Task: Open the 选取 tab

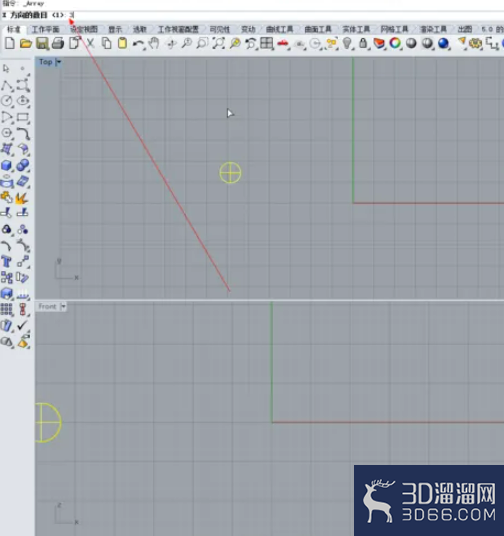Action: (x=140, y=29)
